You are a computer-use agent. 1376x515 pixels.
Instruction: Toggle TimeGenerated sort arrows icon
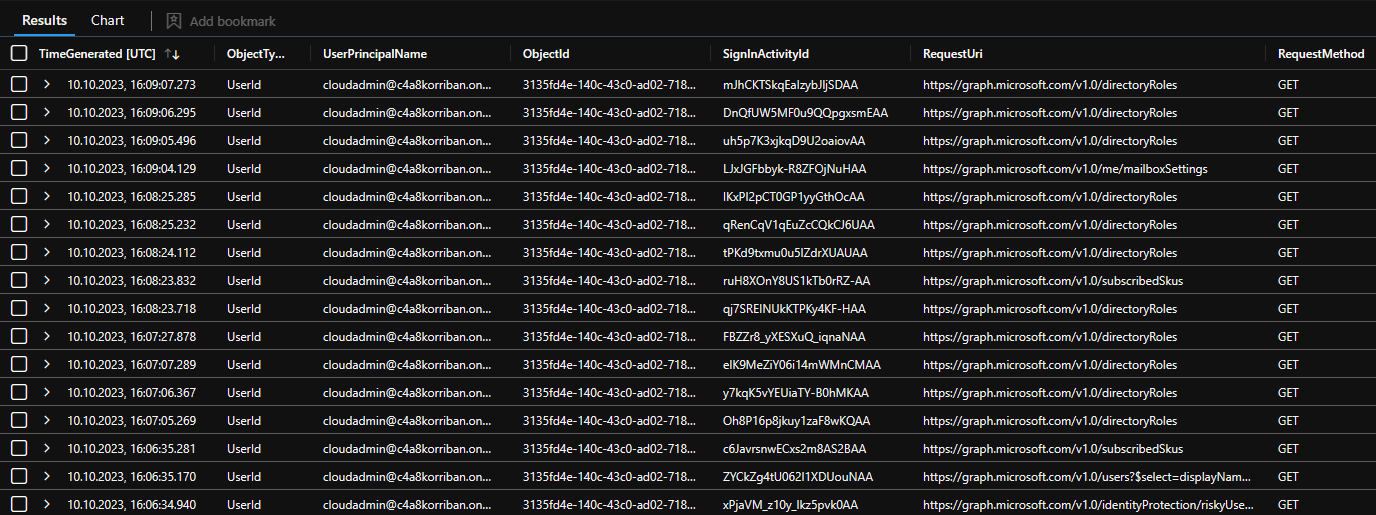[x=173, y=54]
